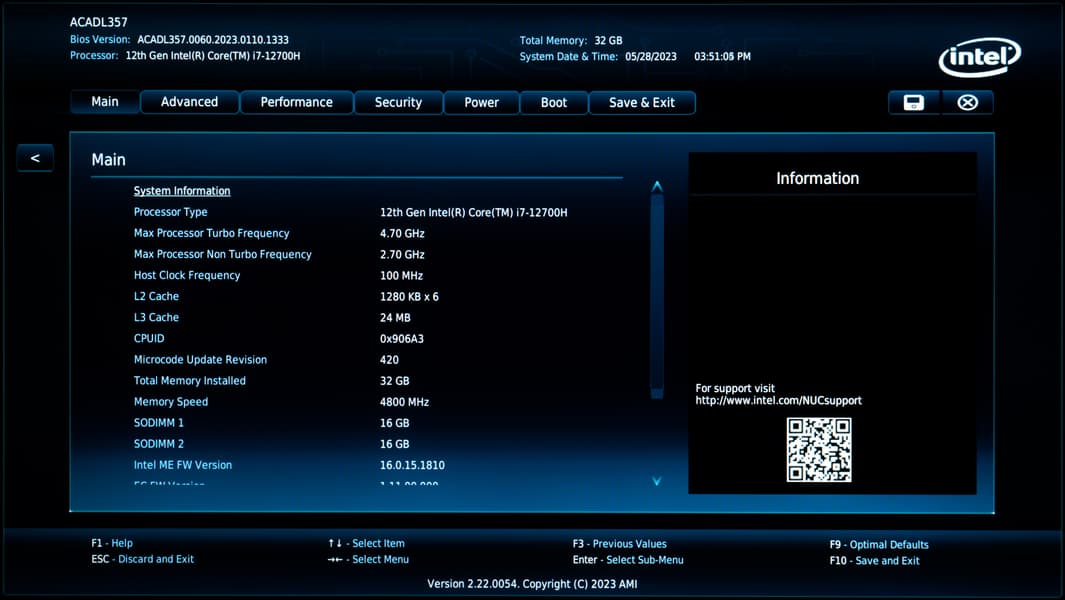Click F1 - Help
1065x600 pixels.
pos(112,543)
